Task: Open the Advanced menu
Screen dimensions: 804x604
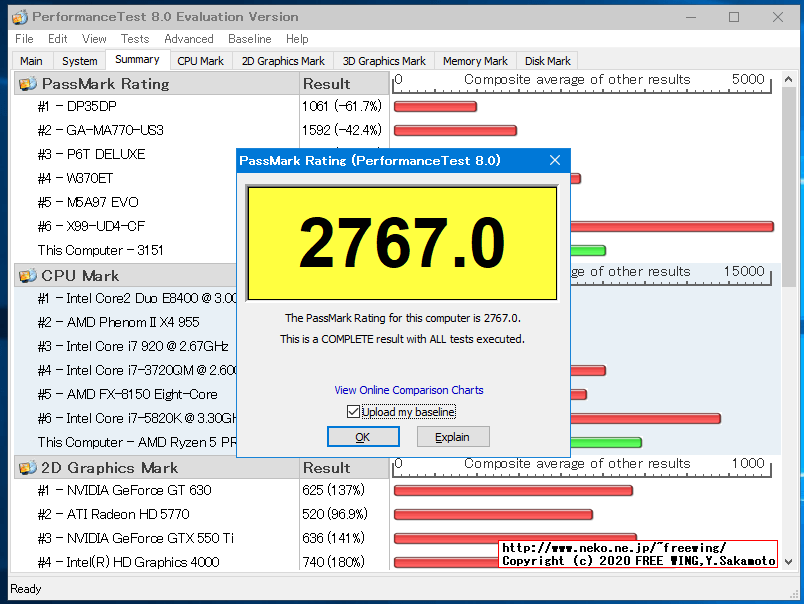Action: pos(189,39)
